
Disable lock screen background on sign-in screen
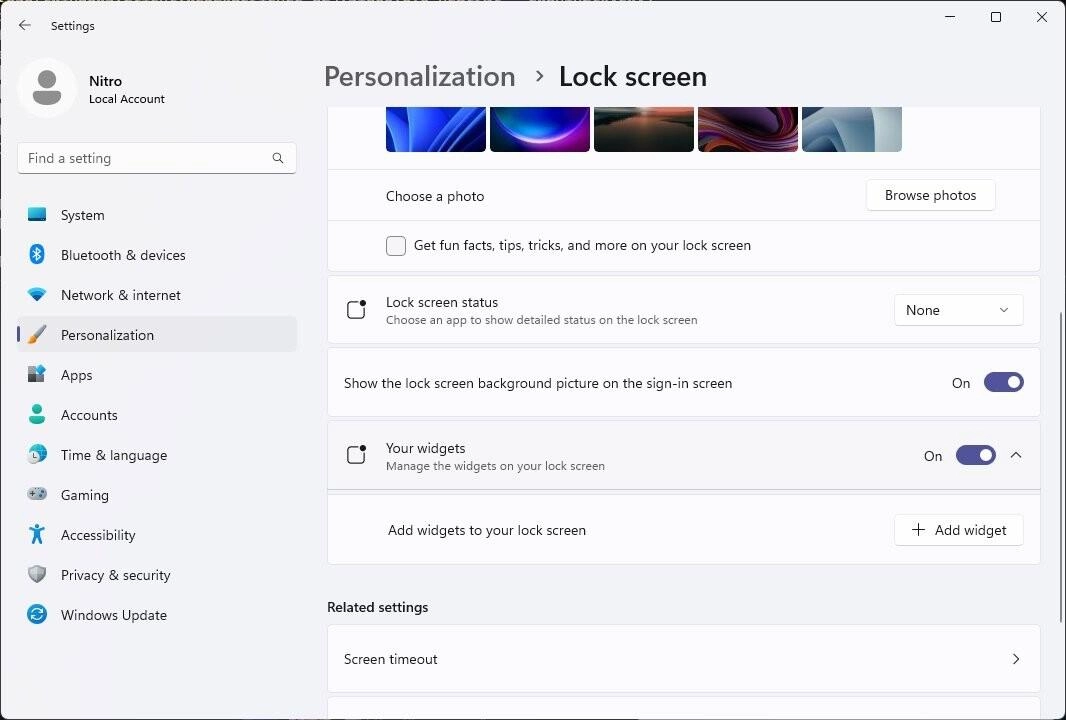(1003, 382)
